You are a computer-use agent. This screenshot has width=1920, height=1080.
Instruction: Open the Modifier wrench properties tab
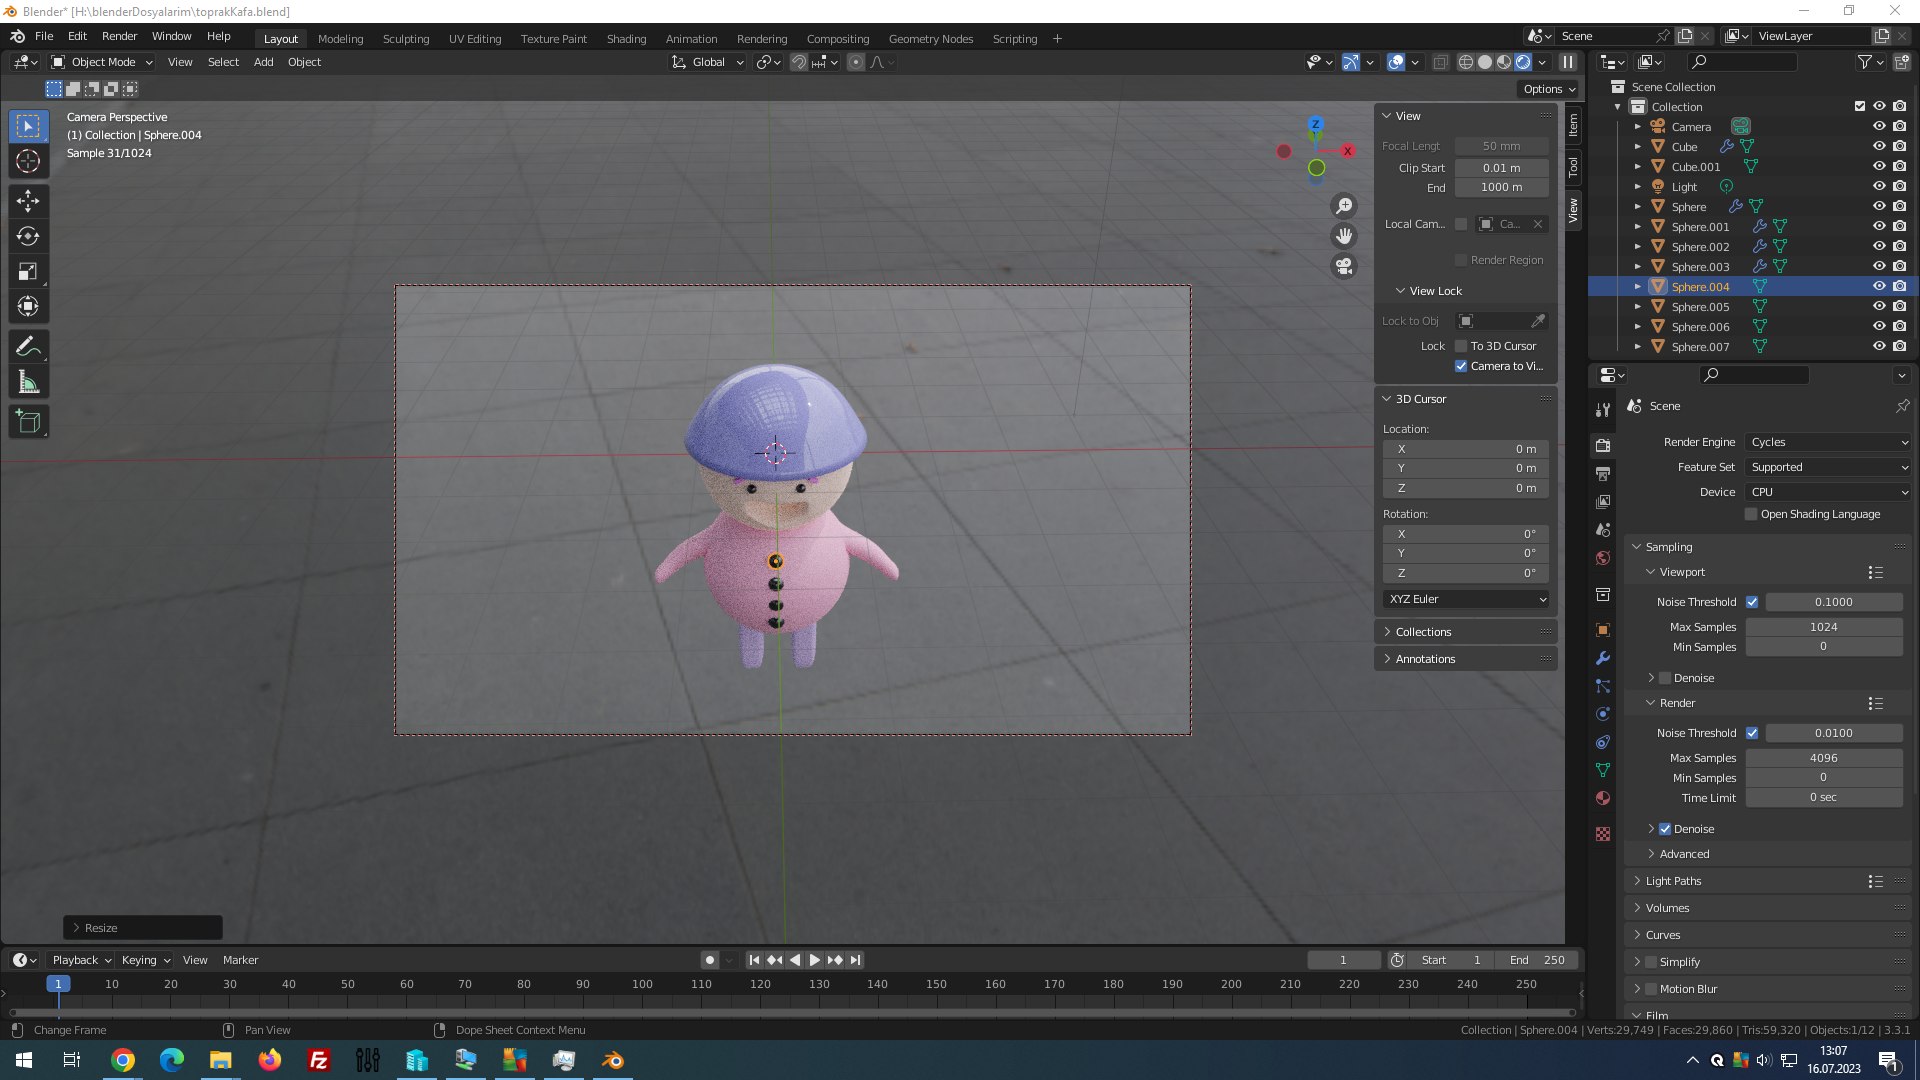[x=1603, y=658]
